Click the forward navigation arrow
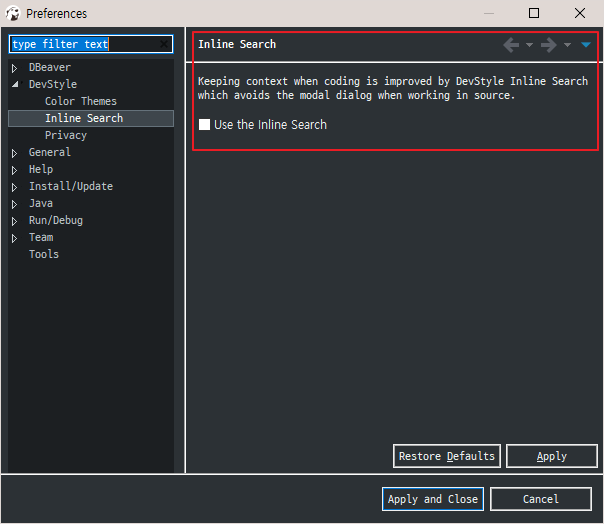The height and width of the screenshot is (524, 604). [x=549, y=45]
